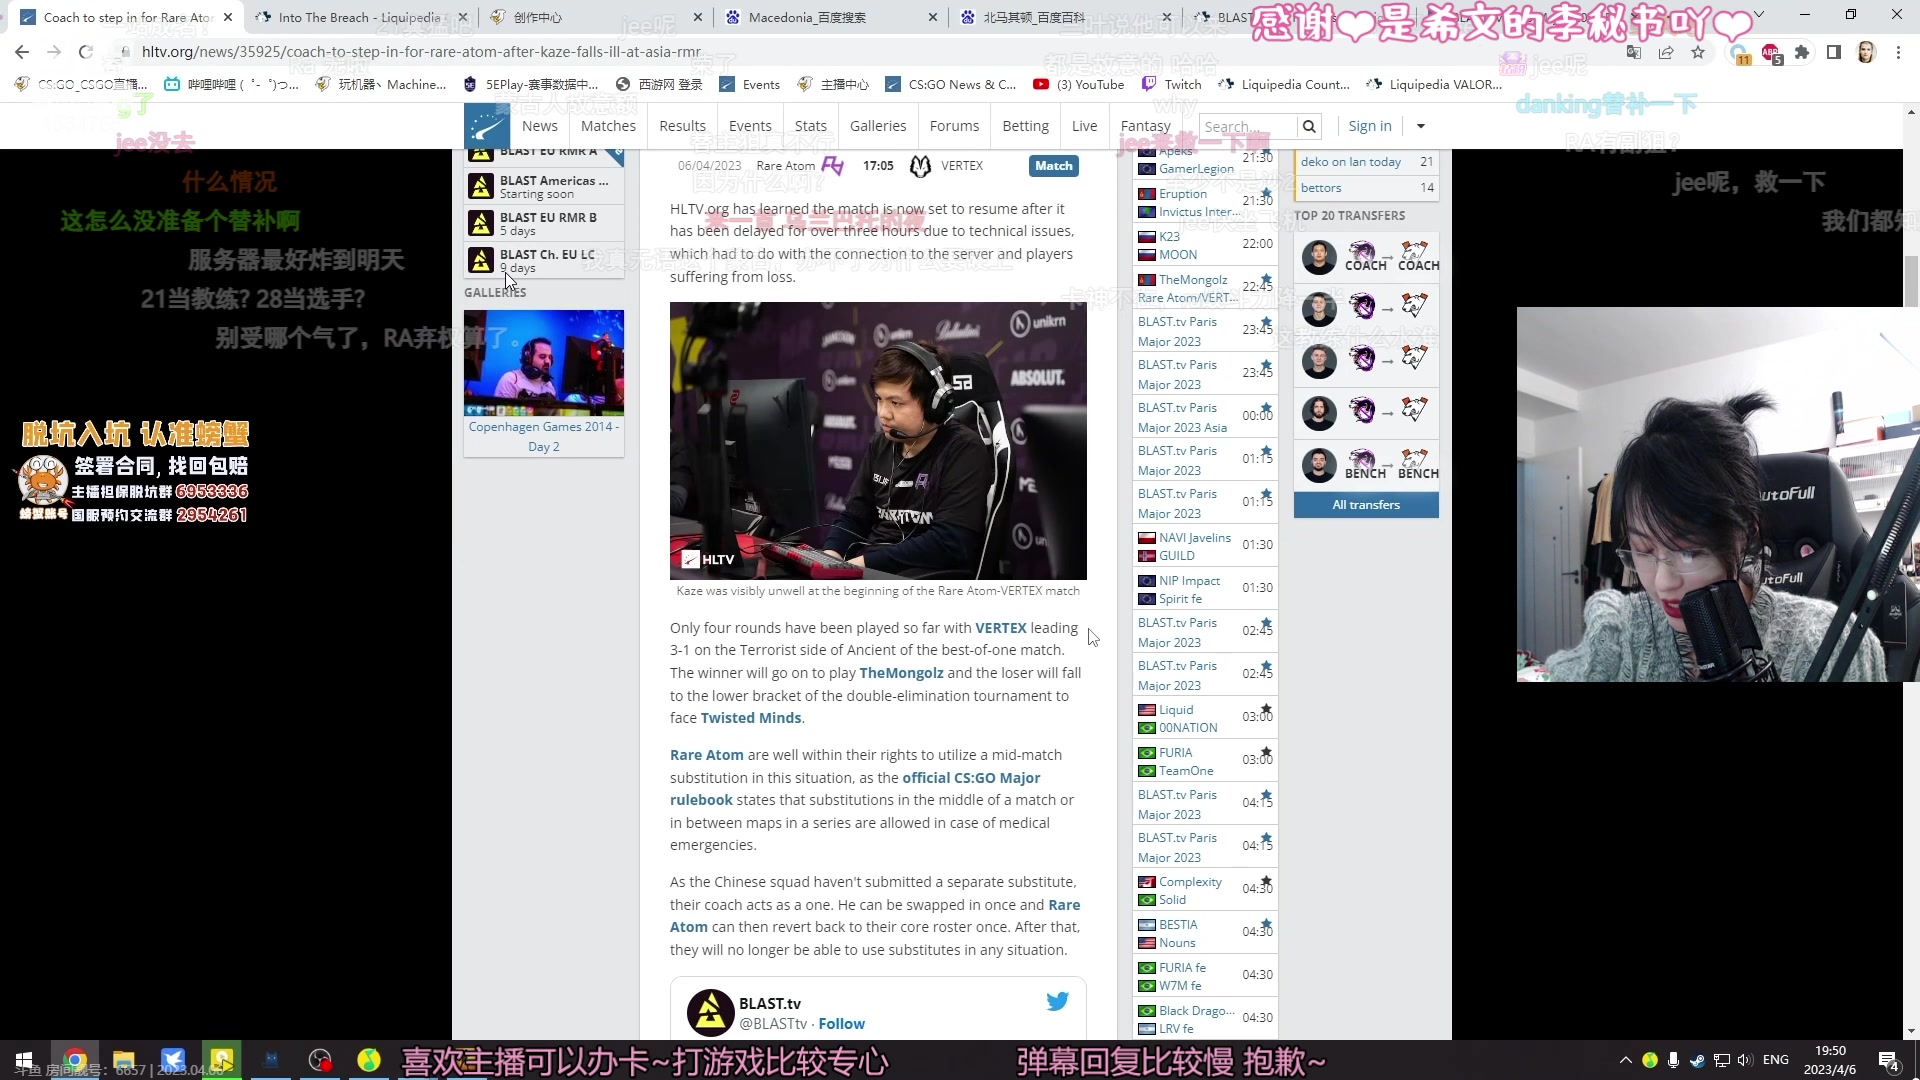Open Liquid vs 00NATION match
The height and width of the screenshot is (1080, 1920).
point(1205,719)
